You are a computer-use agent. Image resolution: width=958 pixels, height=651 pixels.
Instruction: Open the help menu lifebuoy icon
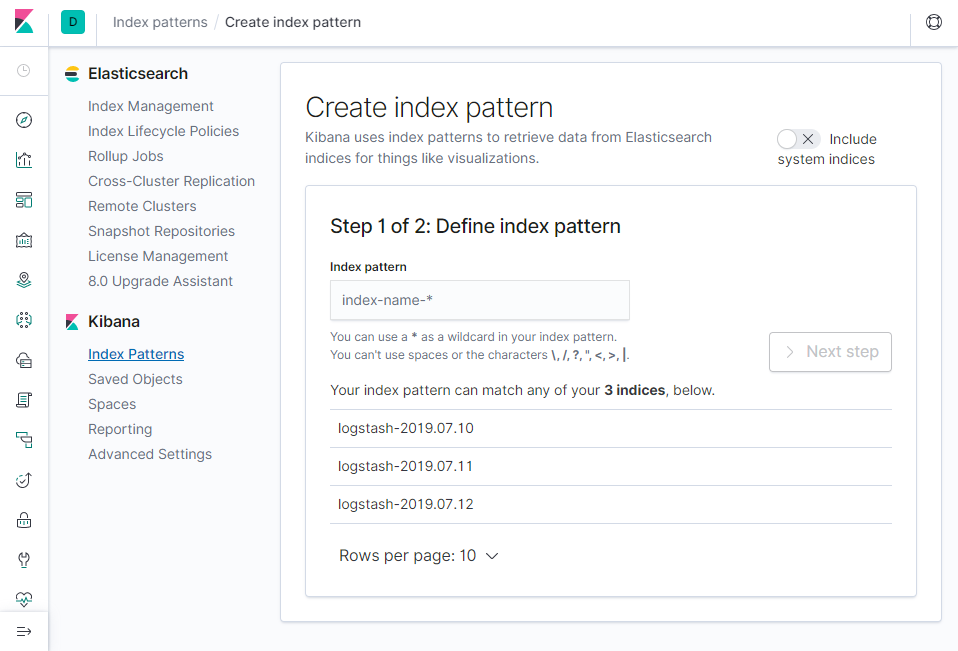pos(934,22)
